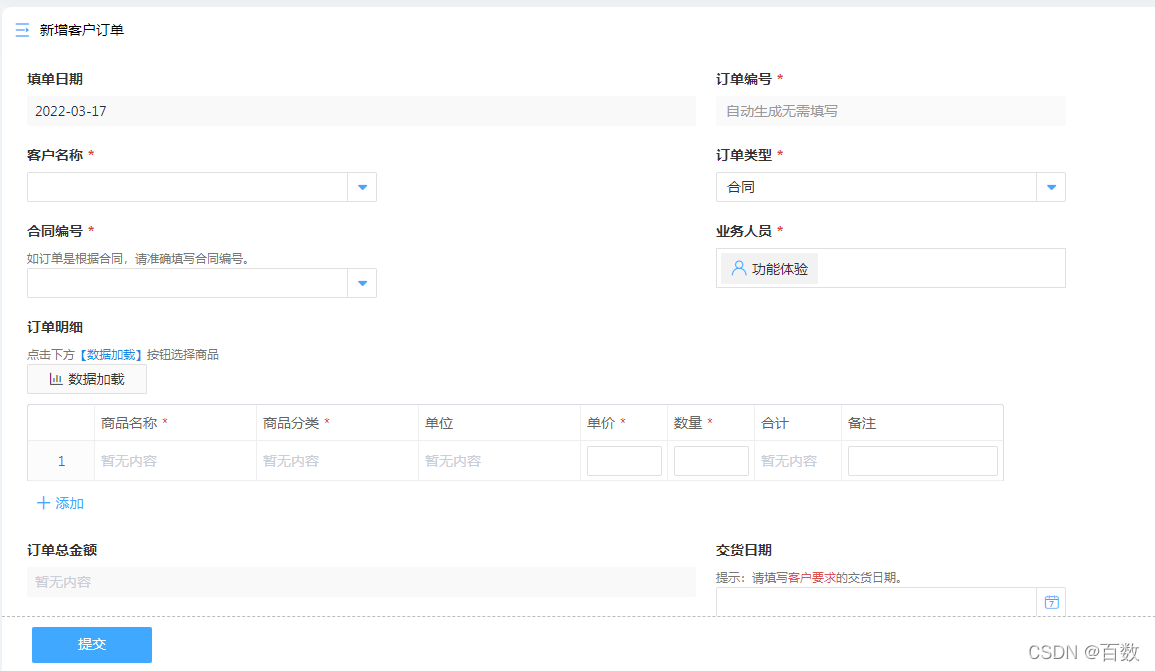
Task: Click the 添加 row link
Action: click(x=60, y=503)
